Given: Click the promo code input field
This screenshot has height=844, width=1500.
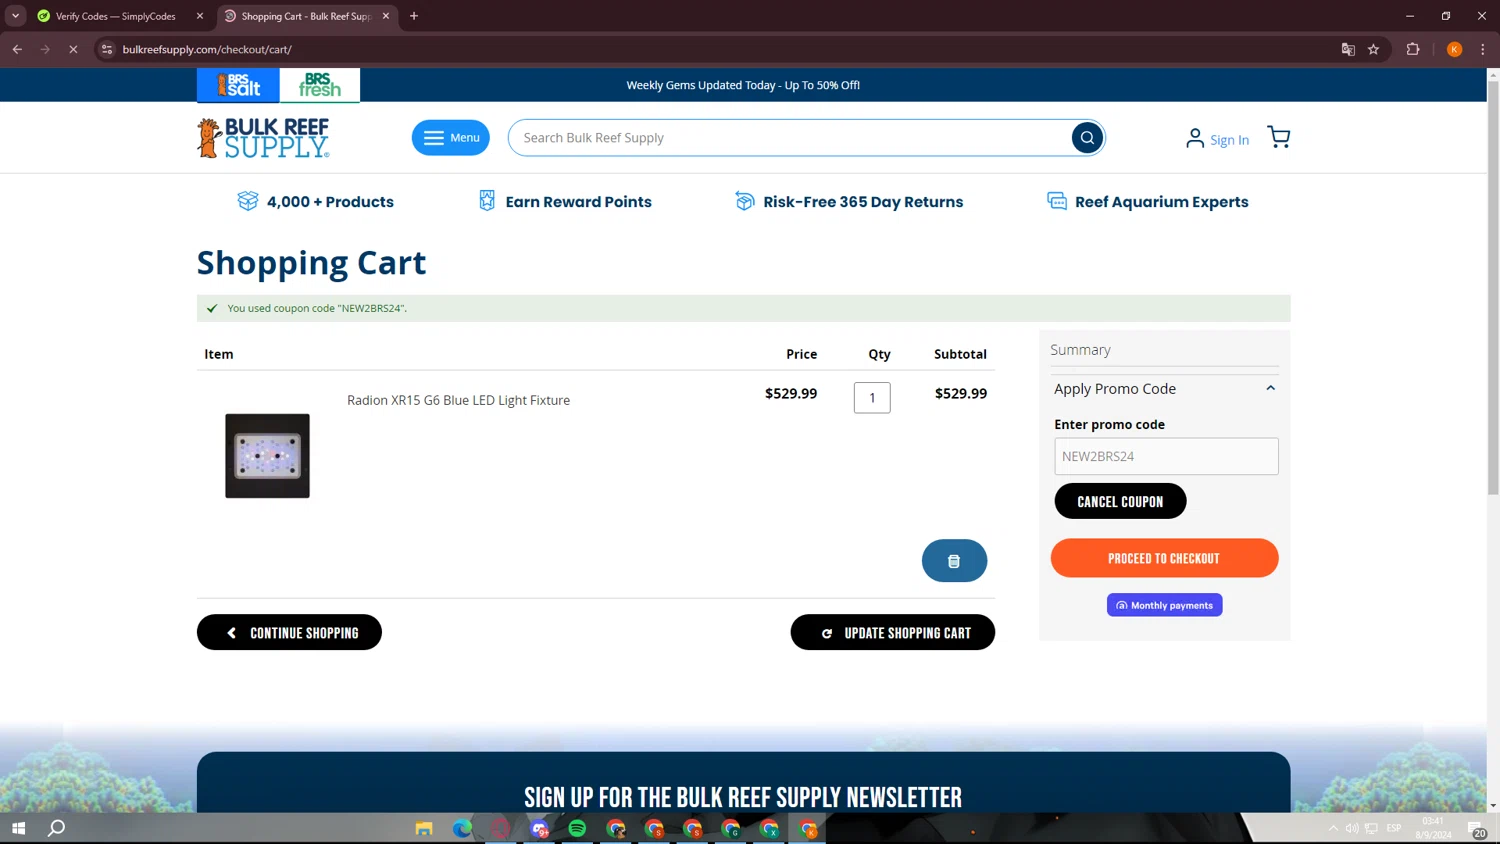Looking at the screenshot, I should [1166, 456].
